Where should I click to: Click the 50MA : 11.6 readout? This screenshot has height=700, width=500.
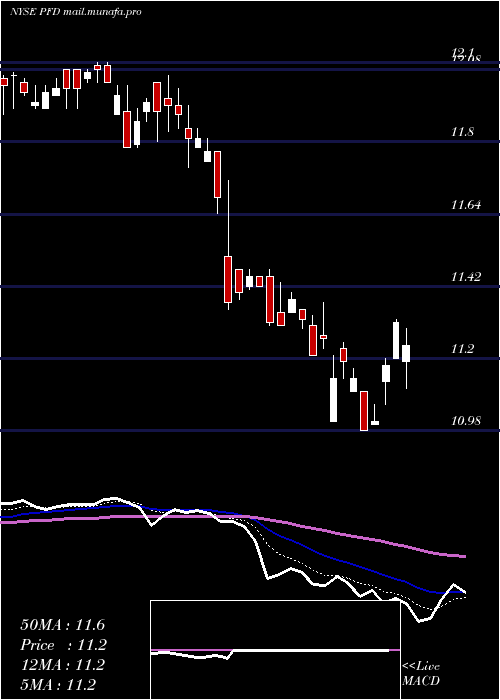[63, 625]
